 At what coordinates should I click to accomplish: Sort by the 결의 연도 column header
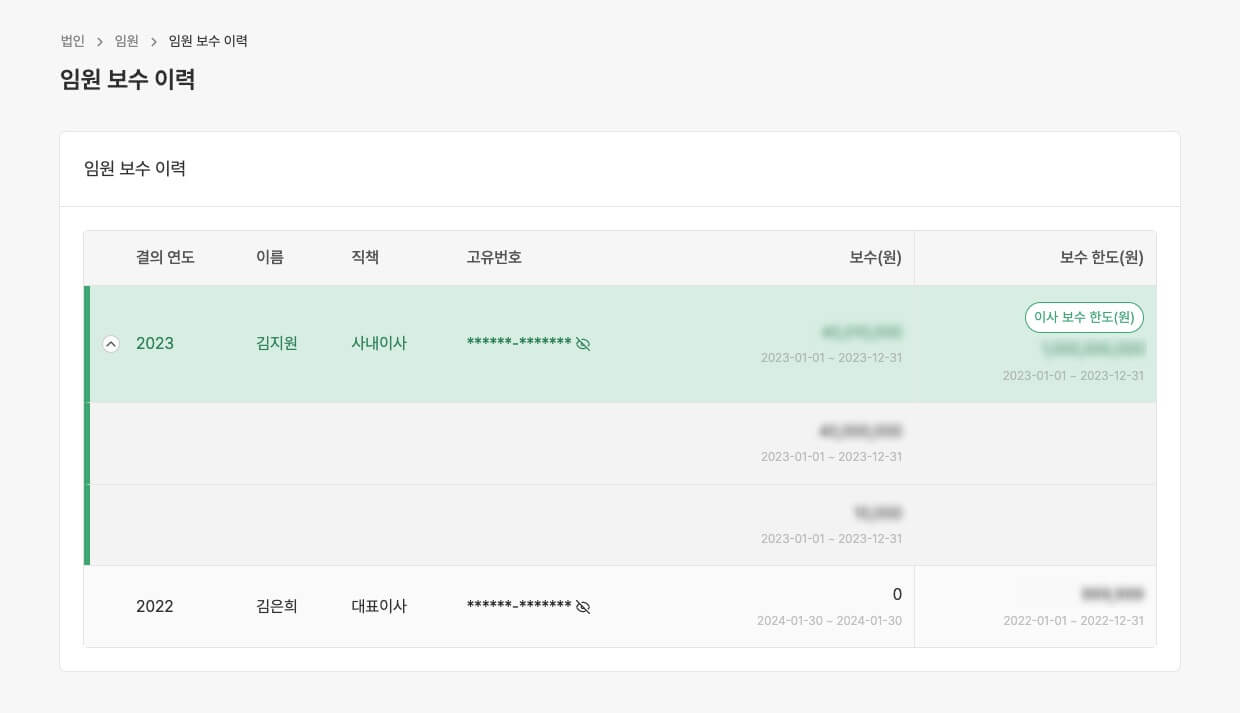[164, 257]
